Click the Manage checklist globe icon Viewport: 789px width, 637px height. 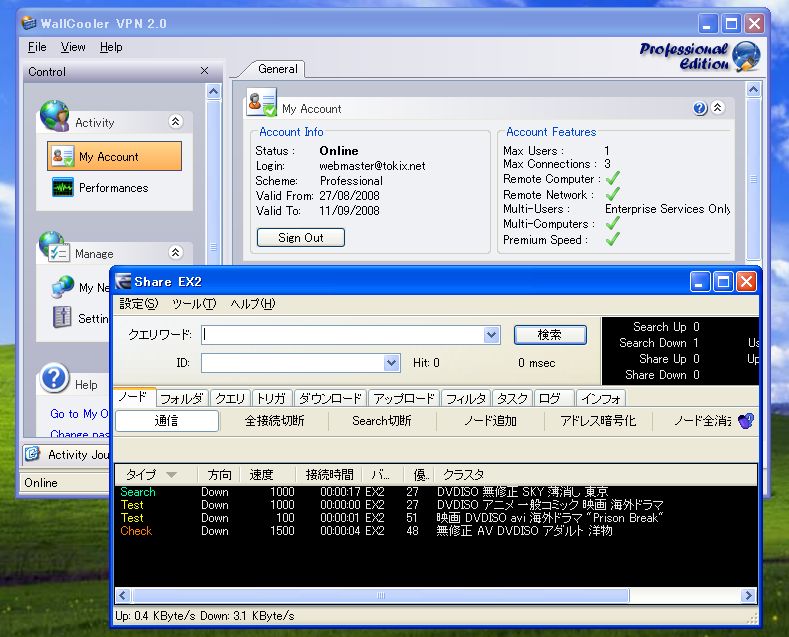pyautogui.click(x=54, y=247)
